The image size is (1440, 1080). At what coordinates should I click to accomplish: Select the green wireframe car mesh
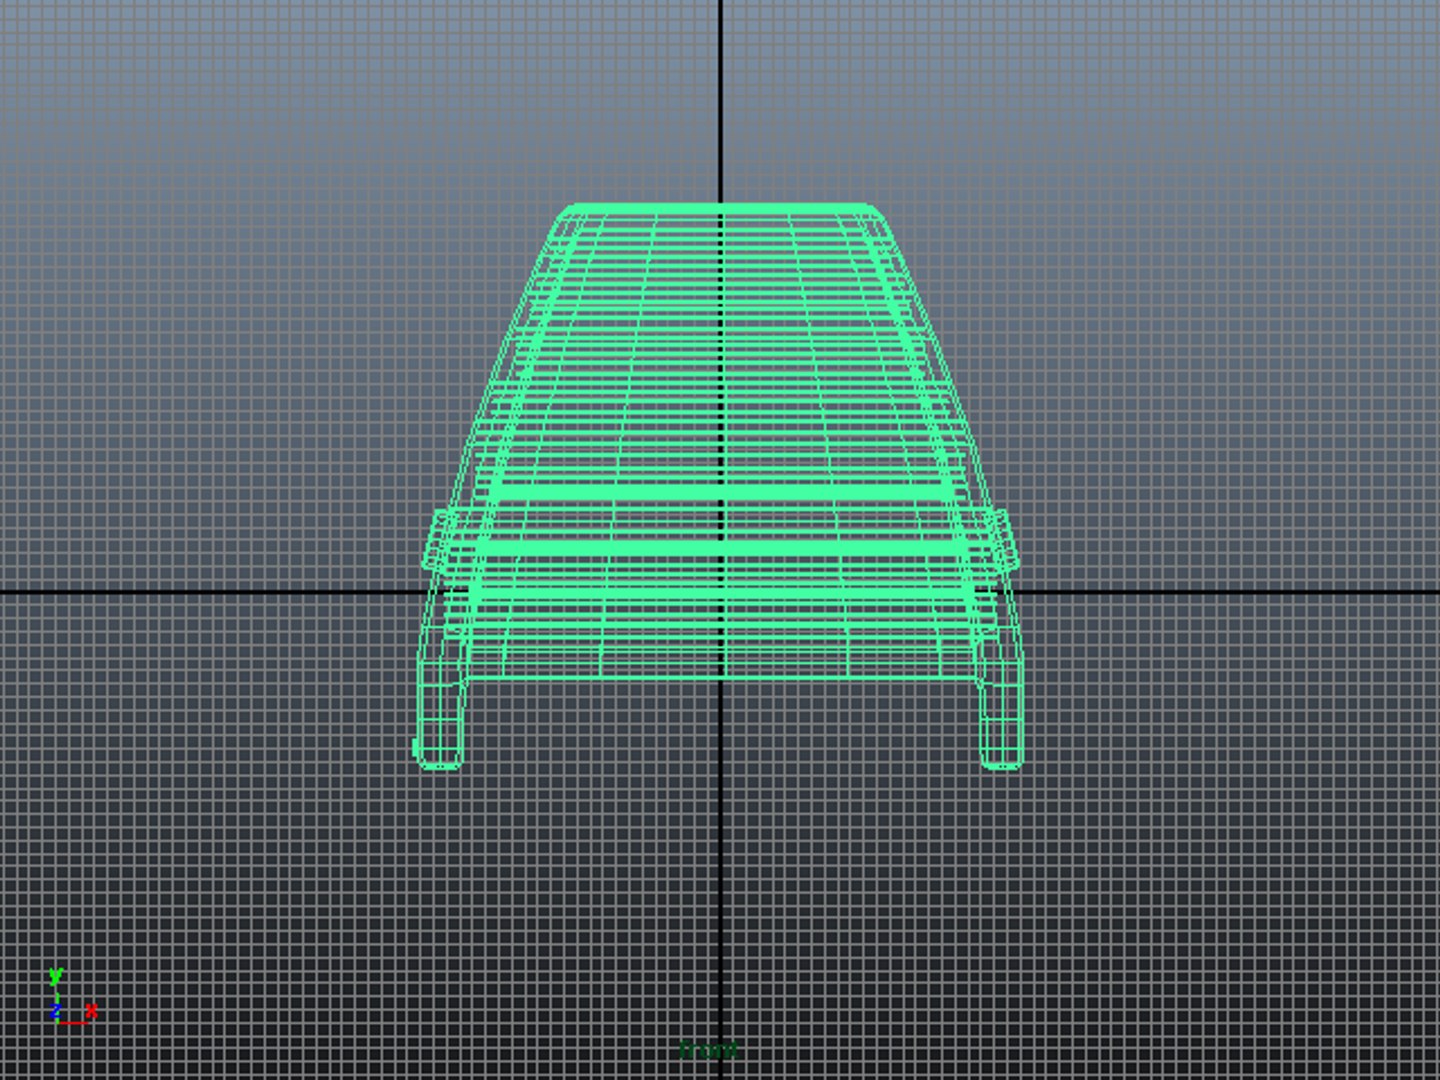(719, 487)
